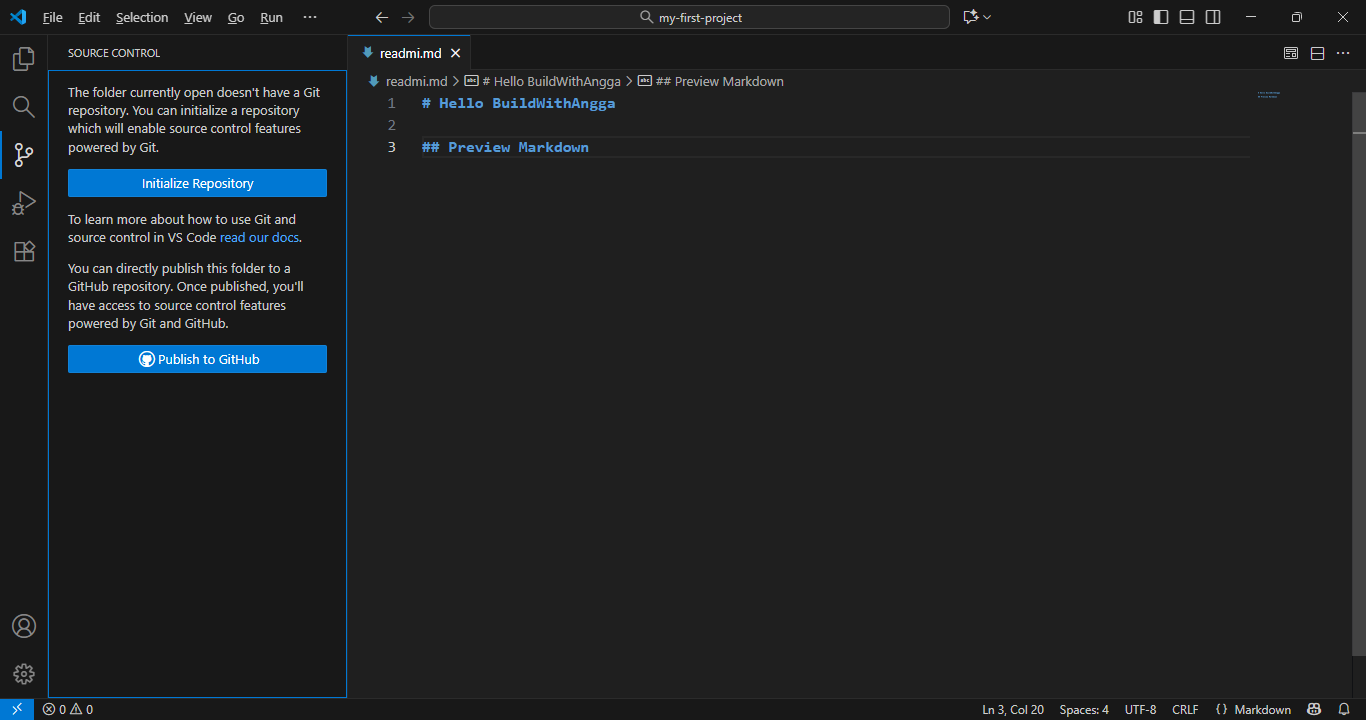Expand the Copilot chat dropdown chevron
The width and height of the screenshot is (1366, 720).
point(988,17)
